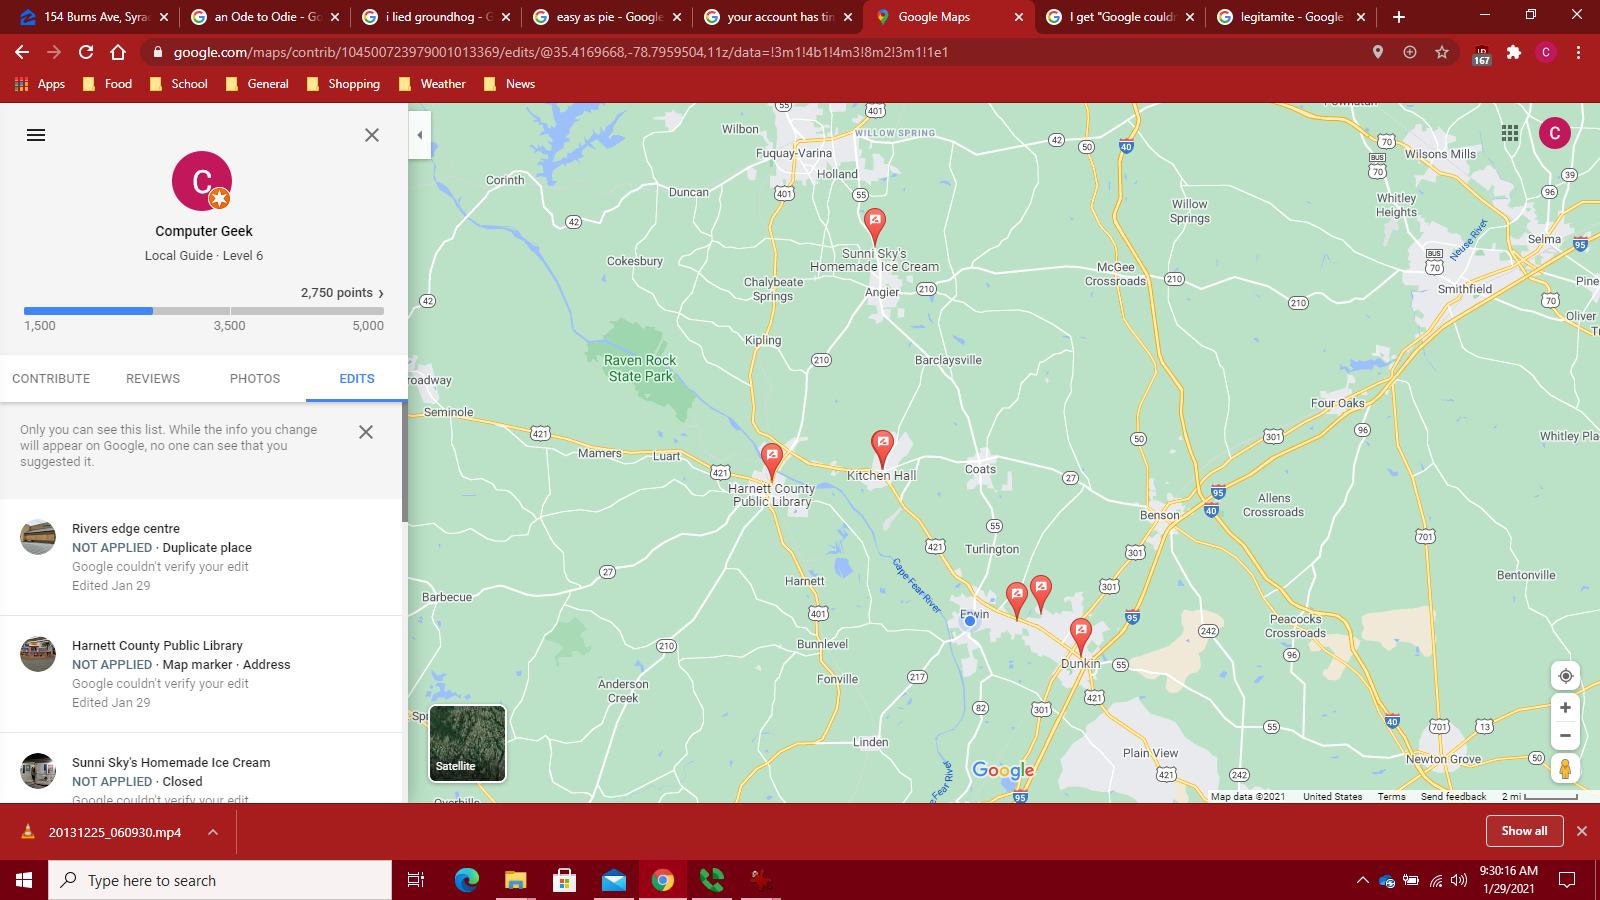
Task: Click the Street View pegman
Action: tap(1566, 768)
